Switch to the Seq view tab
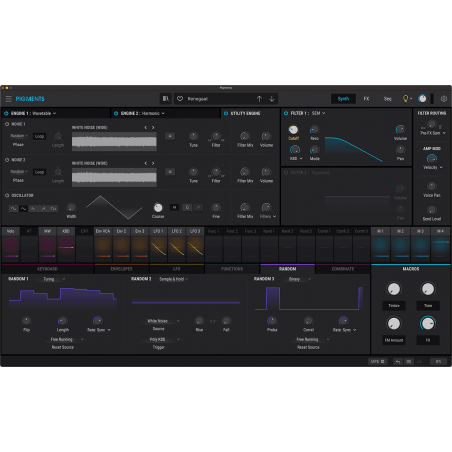Screen dimensions: 452x452 tap(387, 99)
